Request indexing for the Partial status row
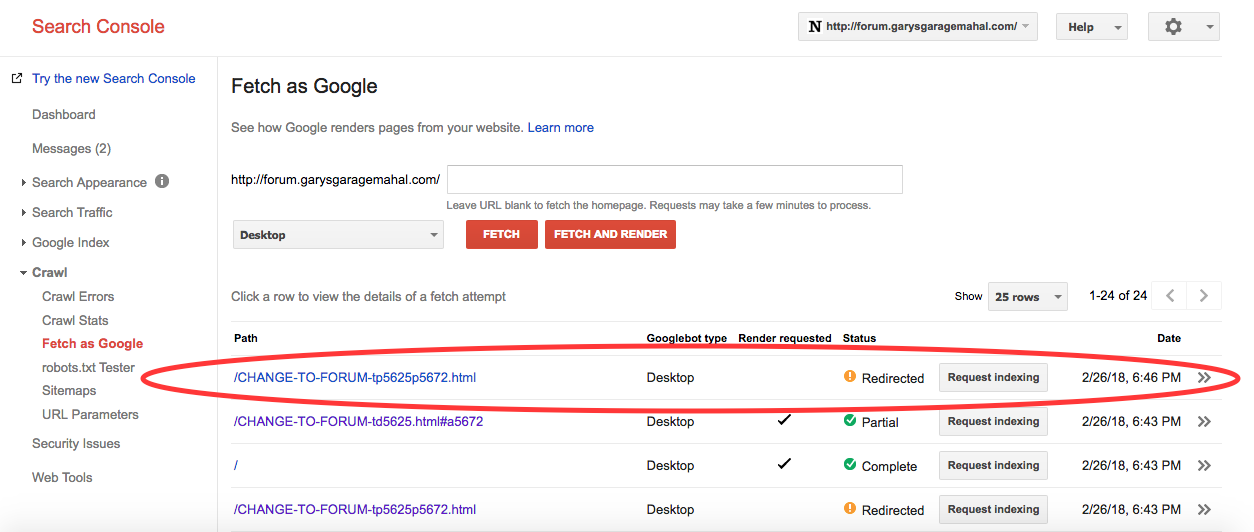This screenshot has width=1254, height=532. click(x=993, y=422)
